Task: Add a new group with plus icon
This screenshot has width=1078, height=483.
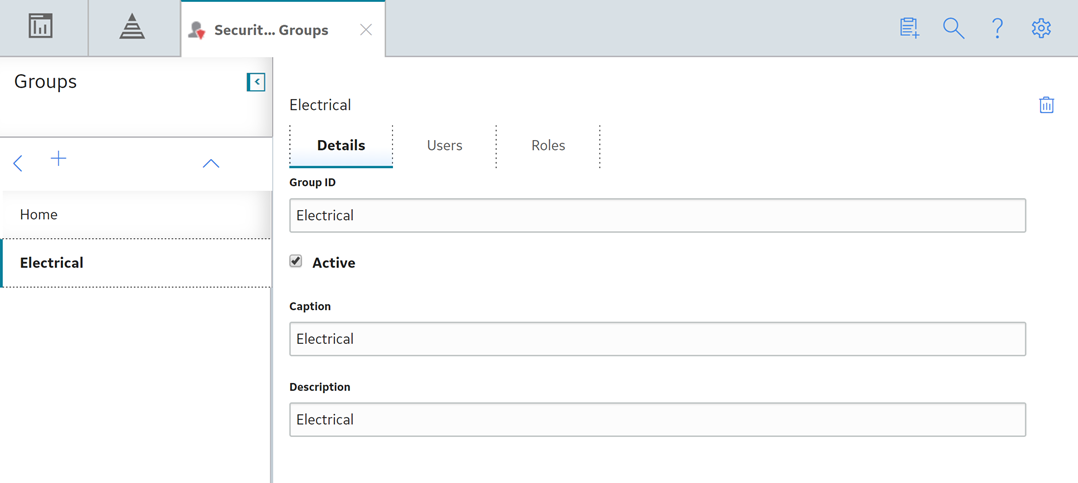Action: [59, 159]
